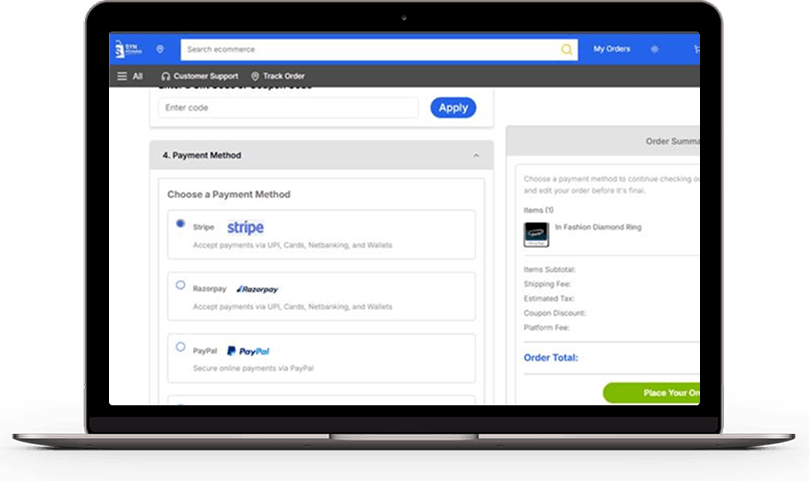This screenshot has height=482, width=810.
Task: Collapse the Payment Method section chevron
Action: 476,156
